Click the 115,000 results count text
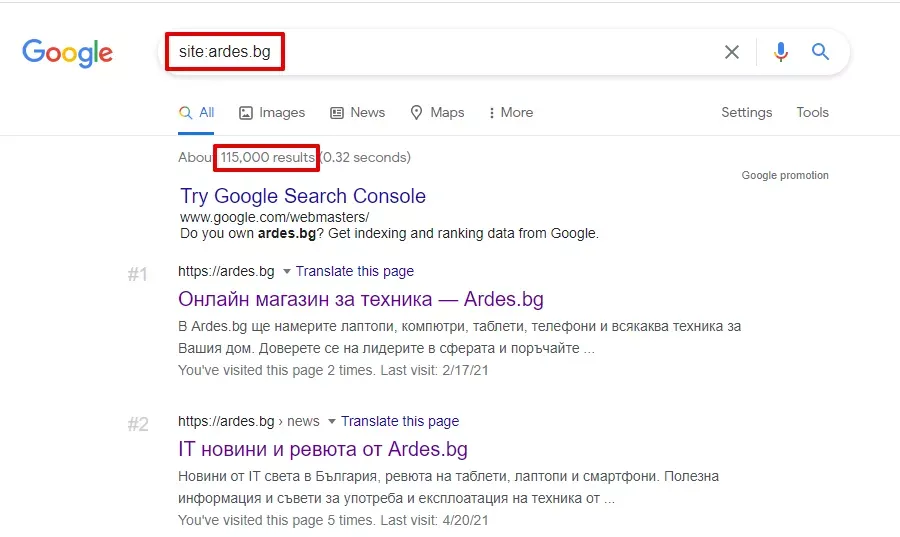 pos(267,157)
